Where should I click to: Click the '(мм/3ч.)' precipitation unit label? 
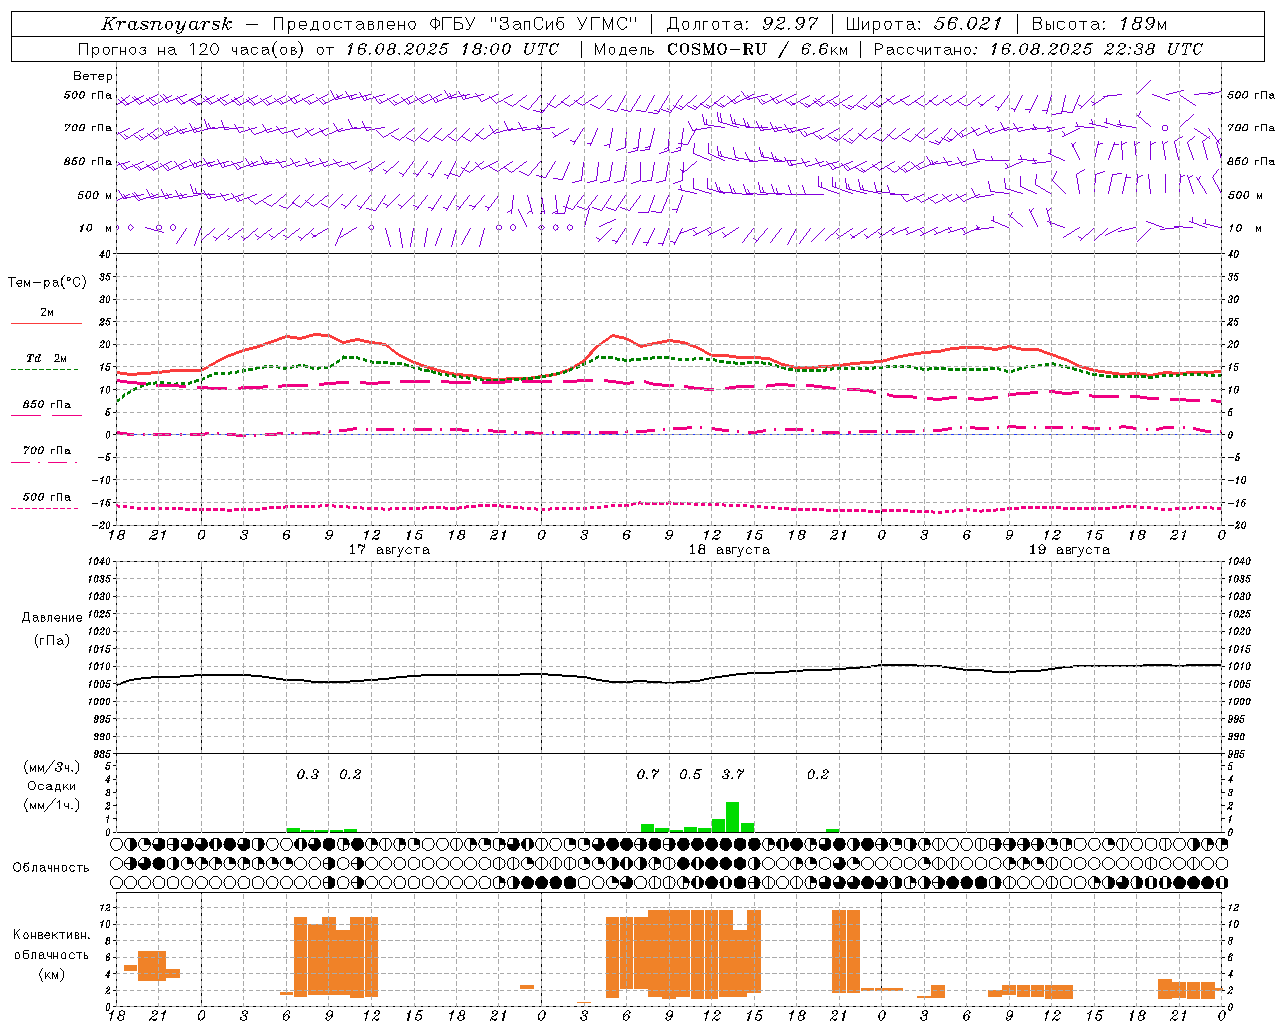(x=53, y=767)
